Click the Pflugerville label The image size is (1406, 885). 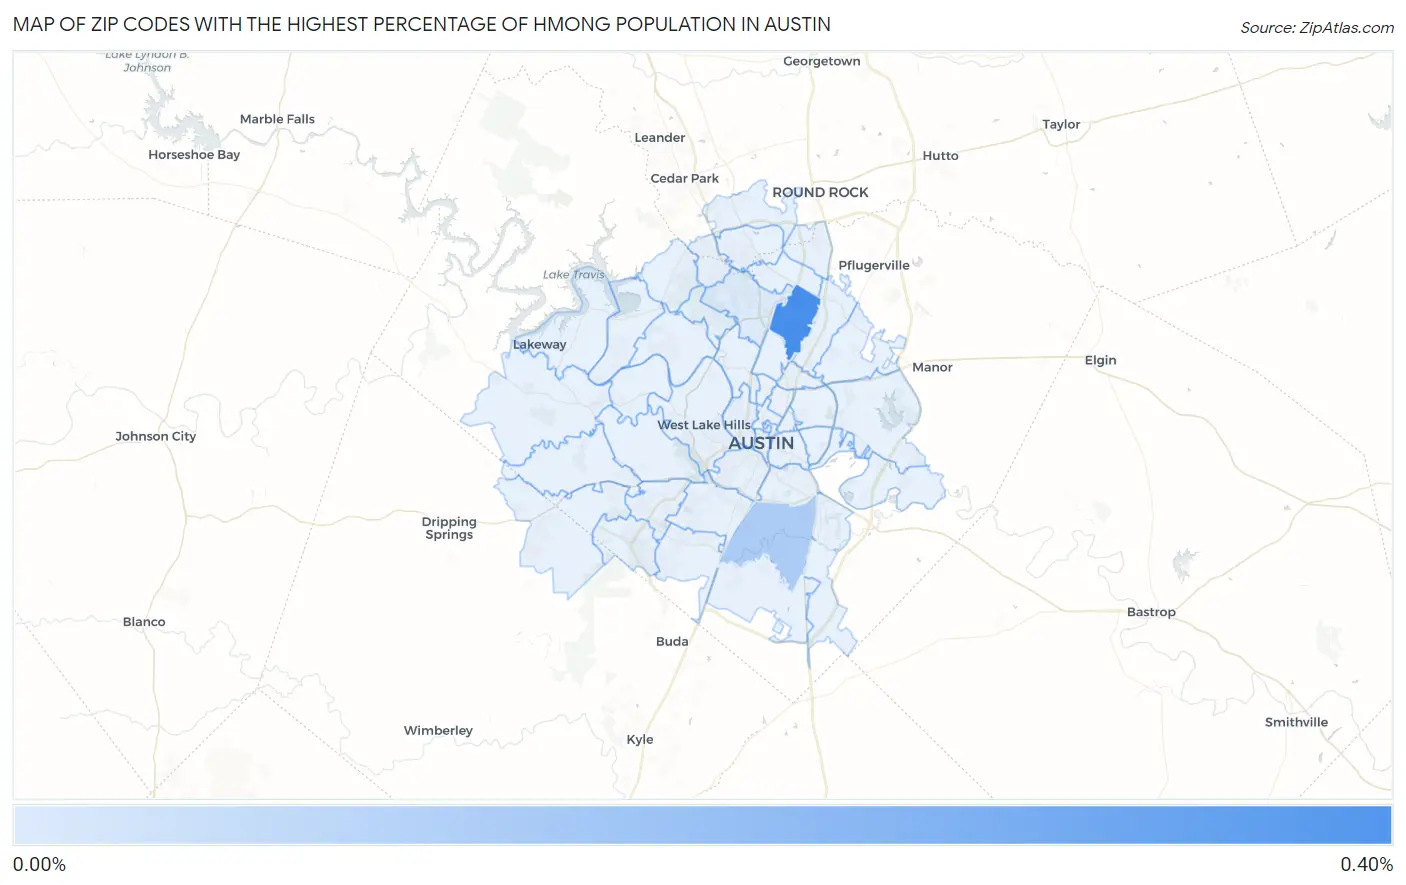874,265
